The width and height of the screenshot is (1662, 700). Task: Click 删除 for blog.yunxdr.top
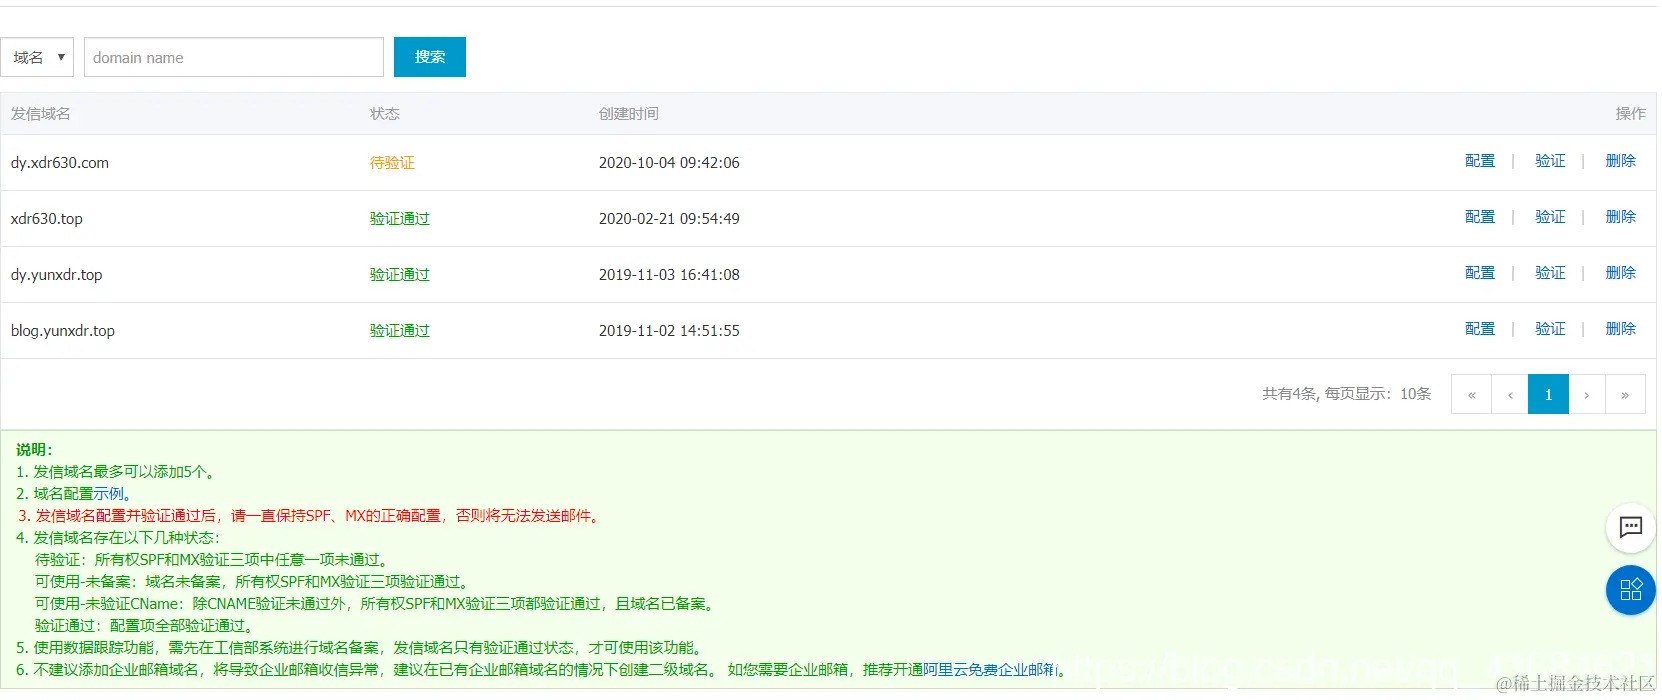tap(1620, 329)
